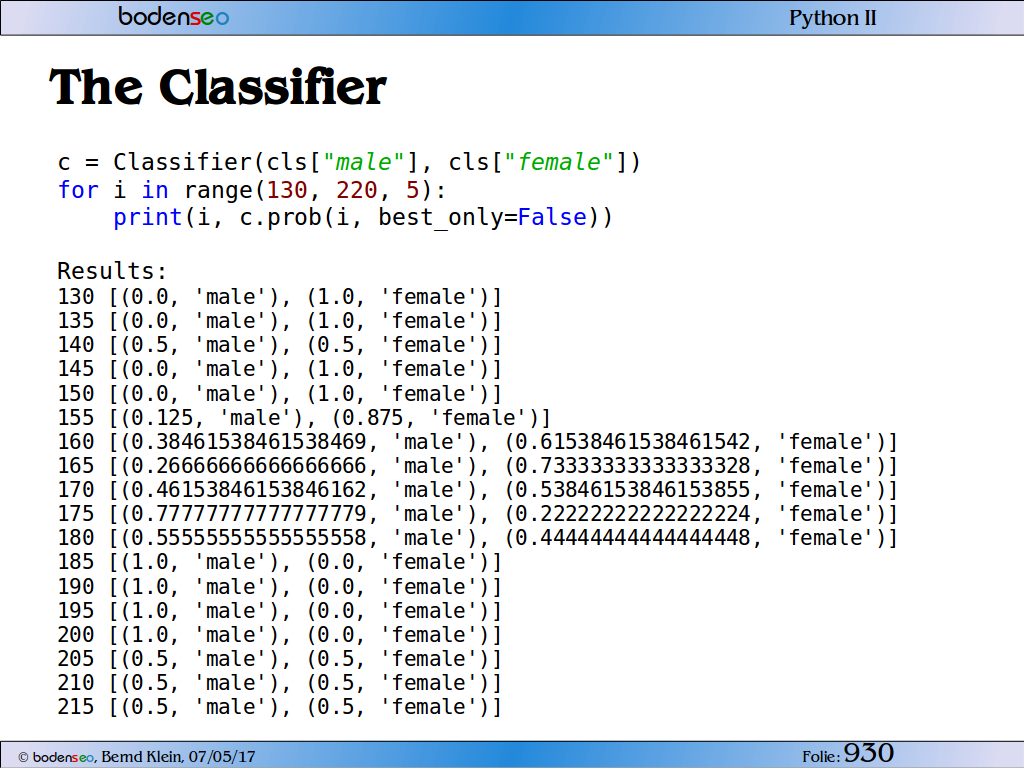Click the result row starting with 210
Viewport: 1024px width, 768px height.
tap(280, 683)
